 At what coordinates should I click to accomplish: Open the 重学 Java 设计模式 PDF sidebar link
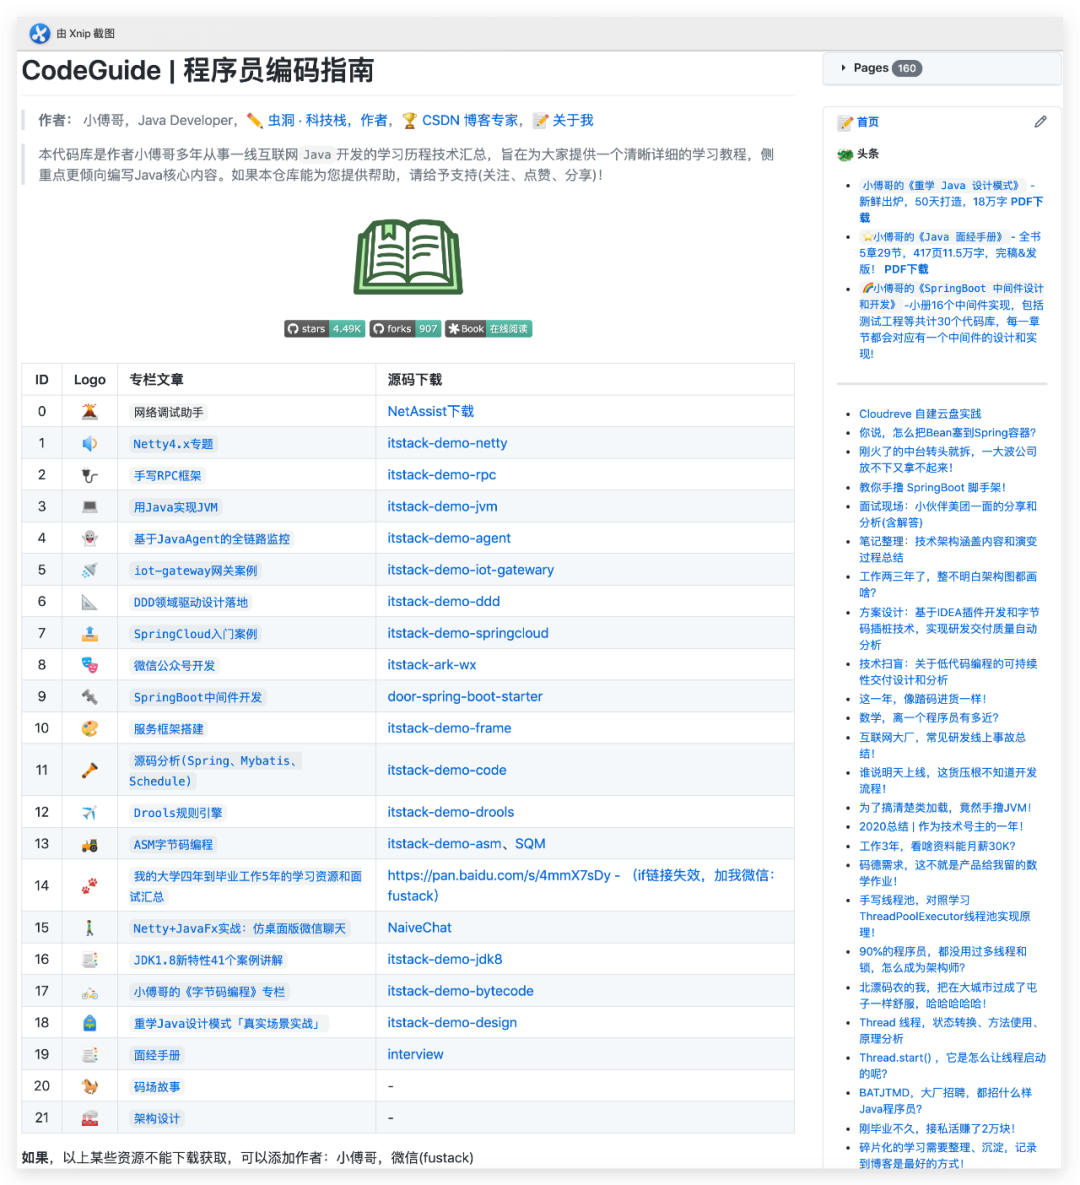[x=951, y=202]
